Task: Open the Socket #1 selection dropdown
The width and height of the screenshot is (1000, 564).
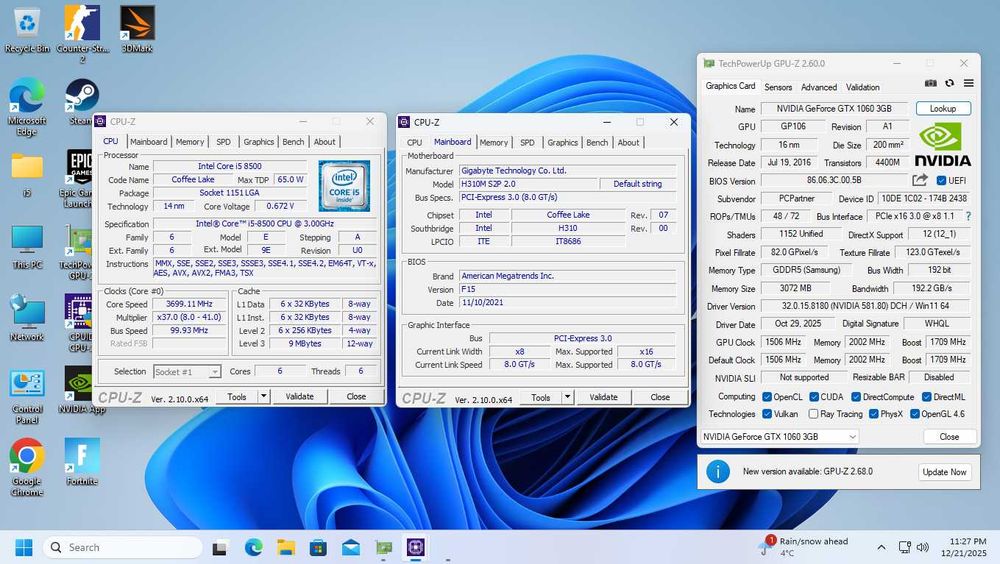Action: [x=187, y=371]
